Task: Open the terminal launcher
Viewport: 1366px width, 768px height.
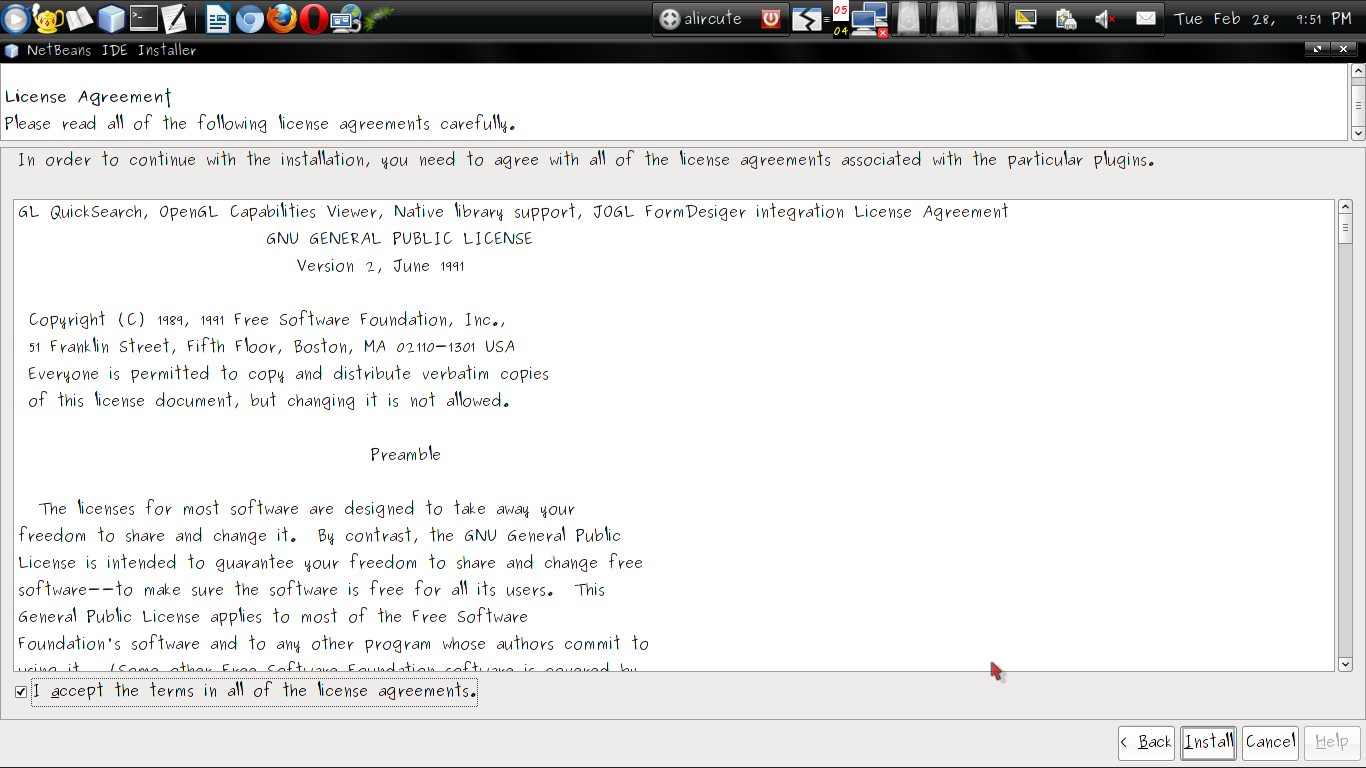Action: pyautogui.click(x=144, y=17)
